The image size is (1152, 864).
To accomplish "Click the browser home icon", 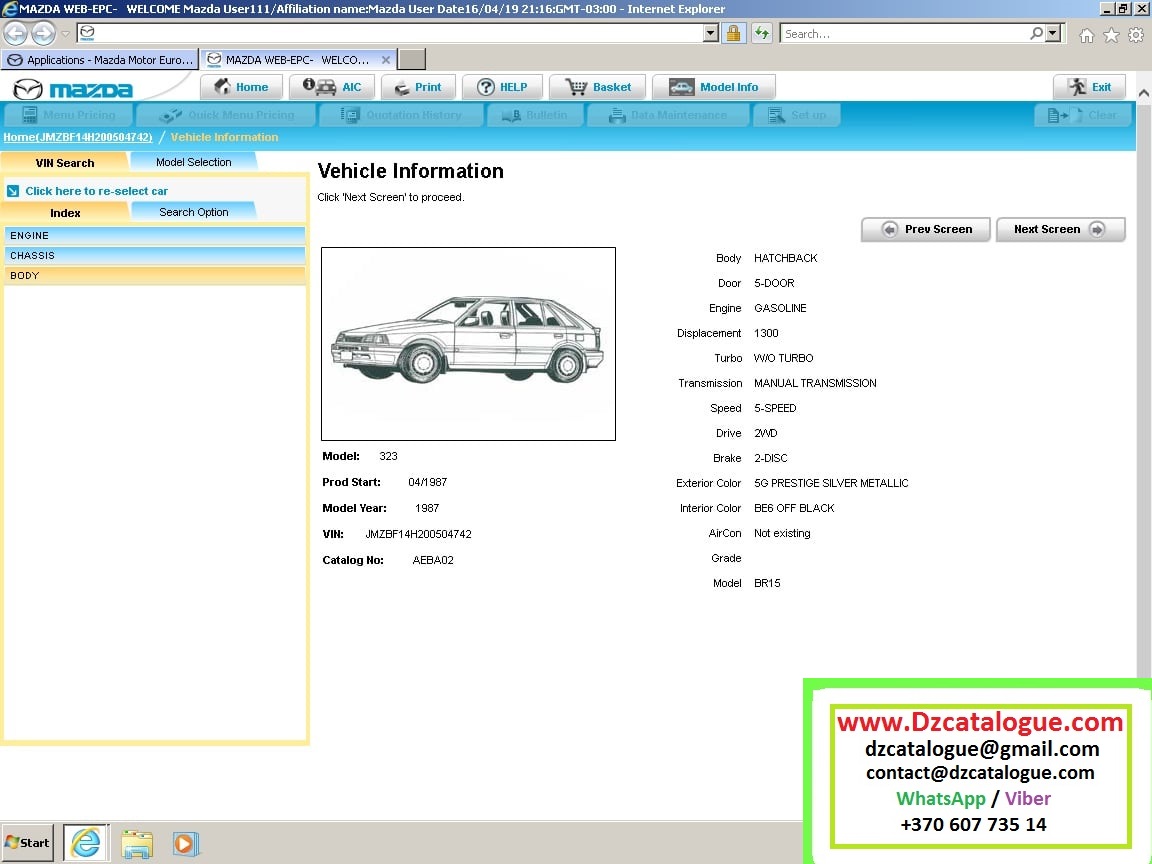I will click(1087, 35).
